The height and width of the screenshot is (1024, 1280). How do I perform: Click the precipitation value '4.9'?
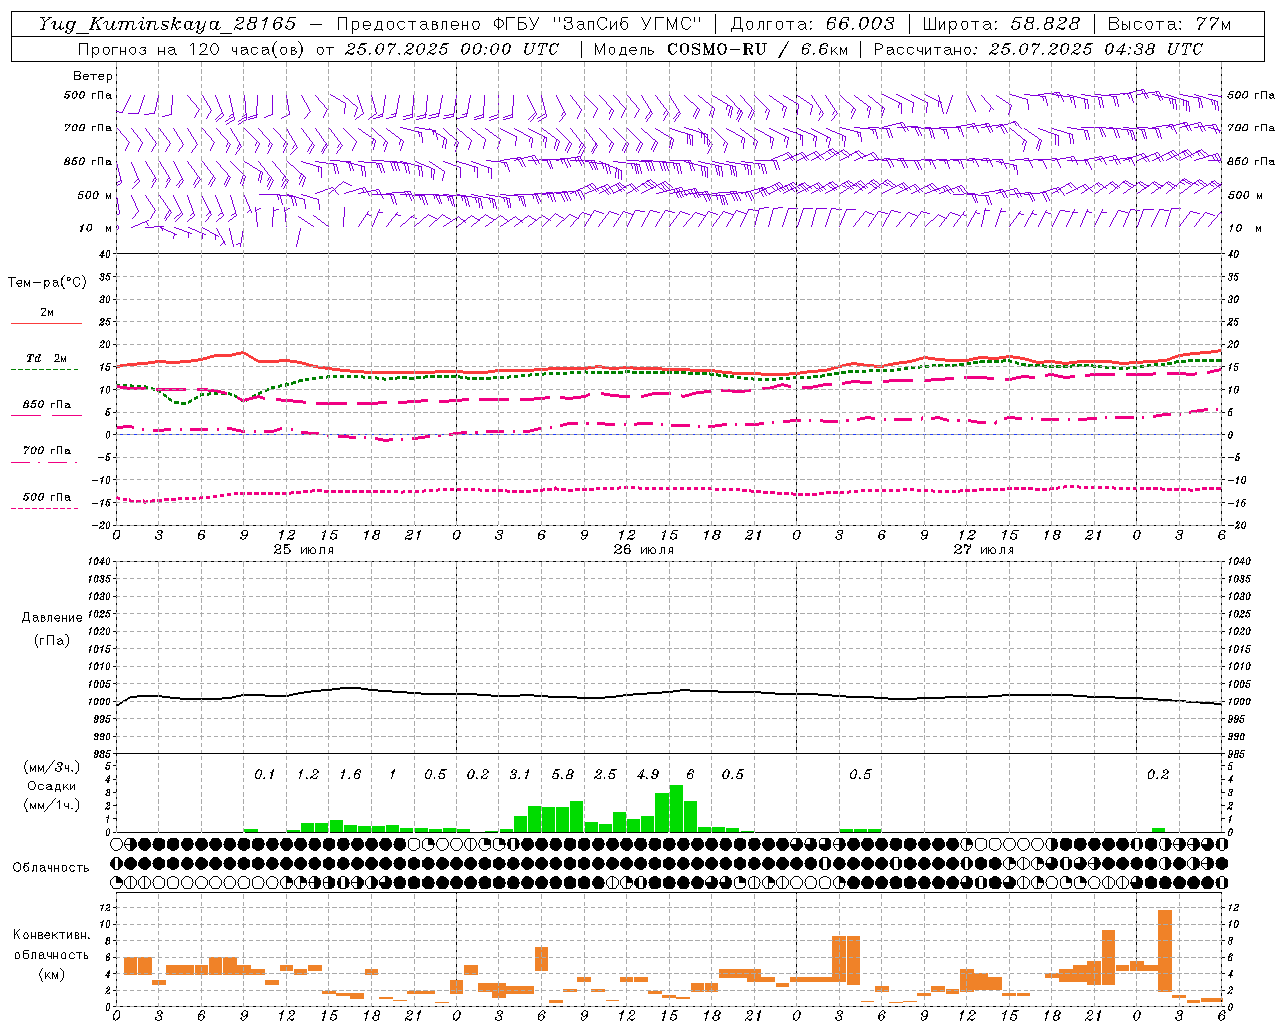pos(648,774)
